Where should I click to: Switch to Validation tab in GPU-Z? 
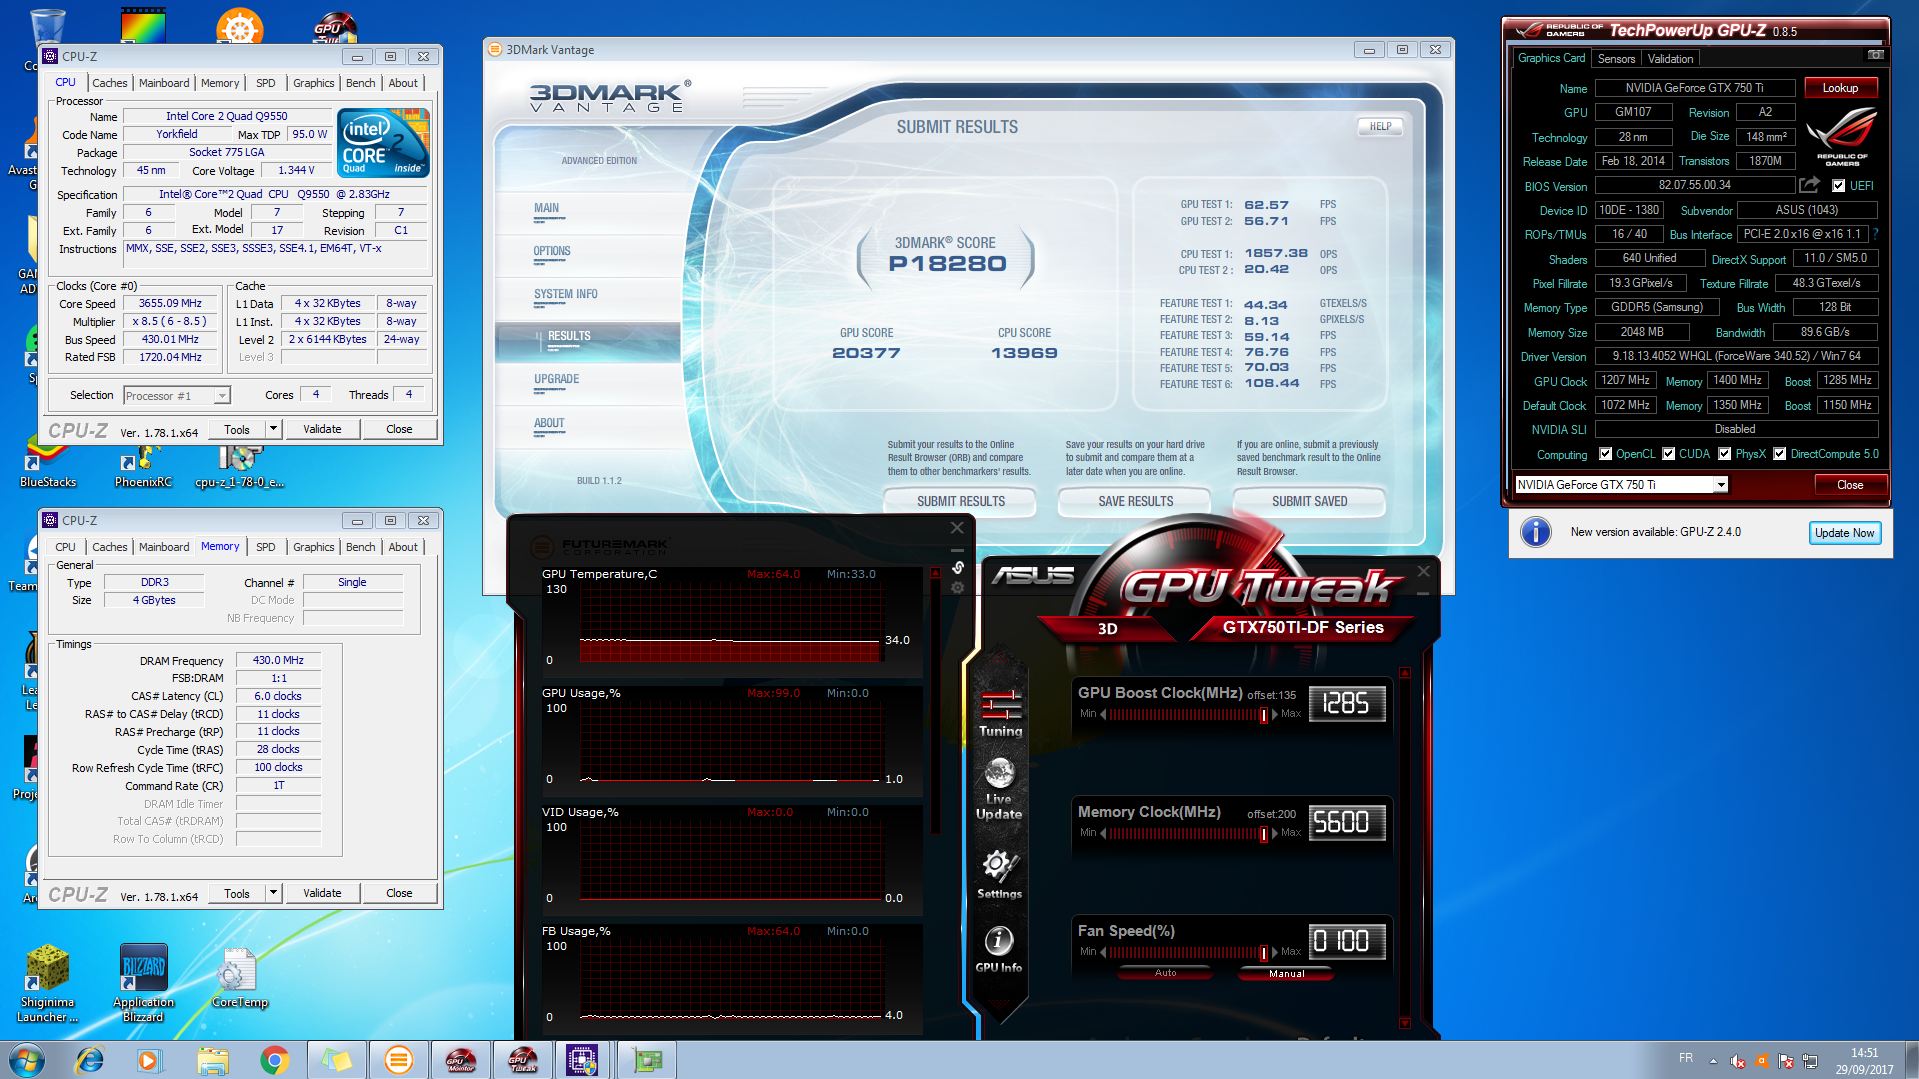1670,58
